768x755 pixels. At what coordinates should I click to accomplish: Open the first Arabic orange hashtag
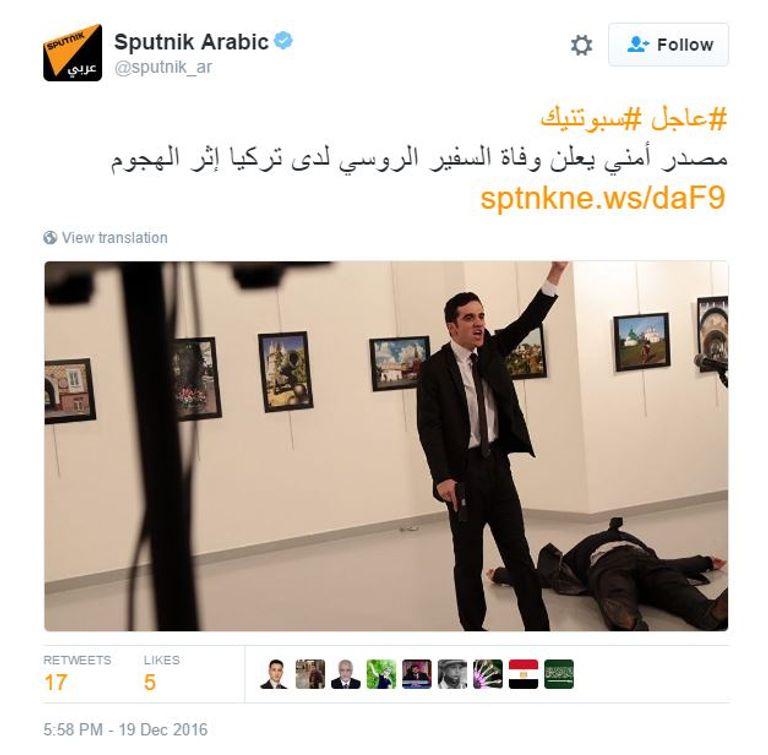688,119
